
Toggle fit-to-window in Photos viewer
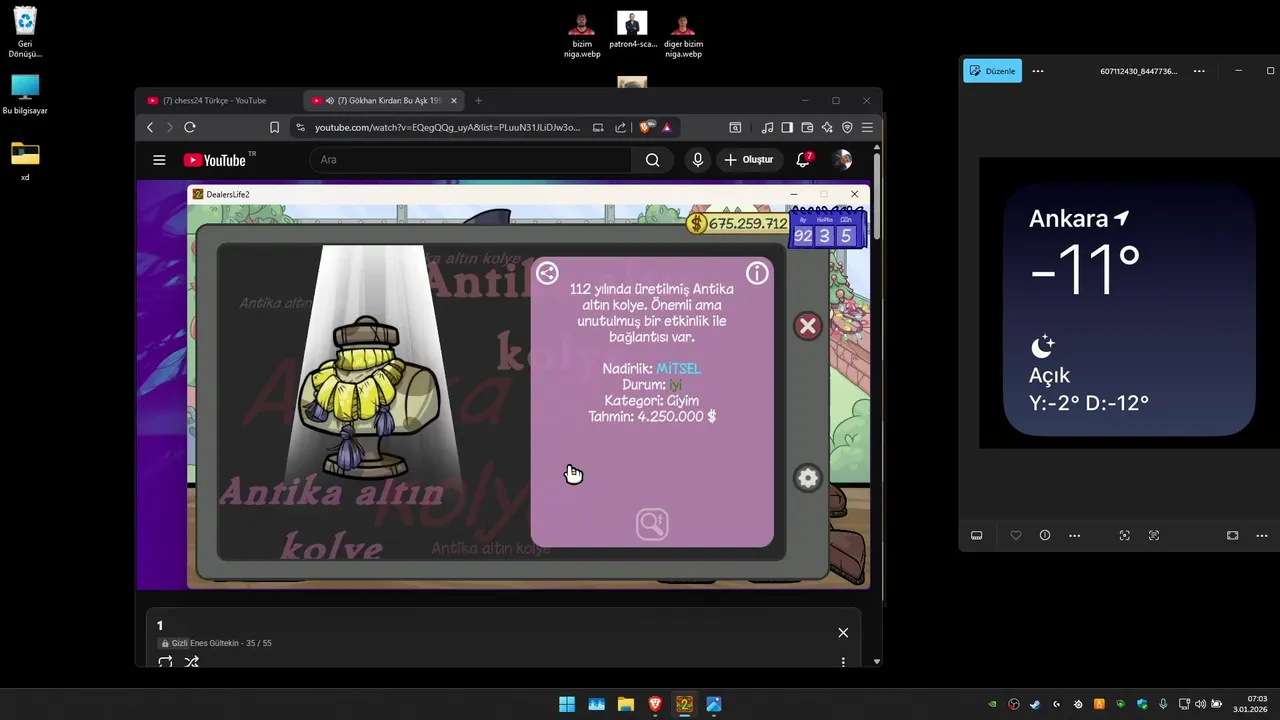1232,536
